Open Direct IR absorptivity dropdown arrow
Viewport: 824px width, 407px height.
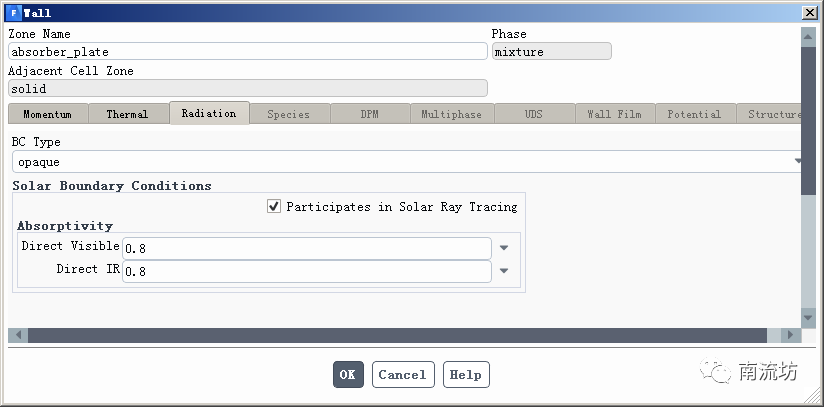coord(504,271)
